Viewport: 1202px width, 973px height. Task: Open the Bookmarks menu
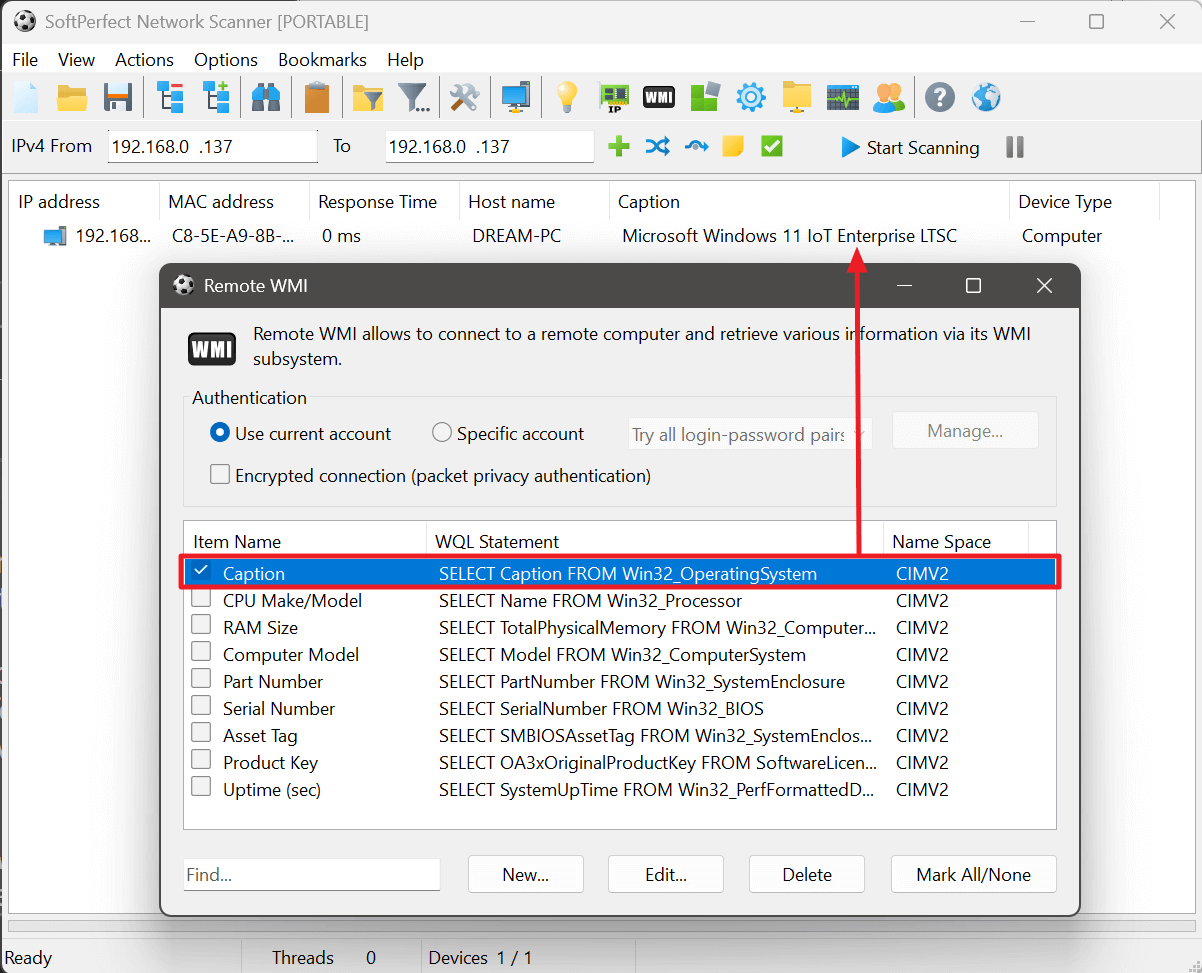pyautogui.click(x=322, y=60)
